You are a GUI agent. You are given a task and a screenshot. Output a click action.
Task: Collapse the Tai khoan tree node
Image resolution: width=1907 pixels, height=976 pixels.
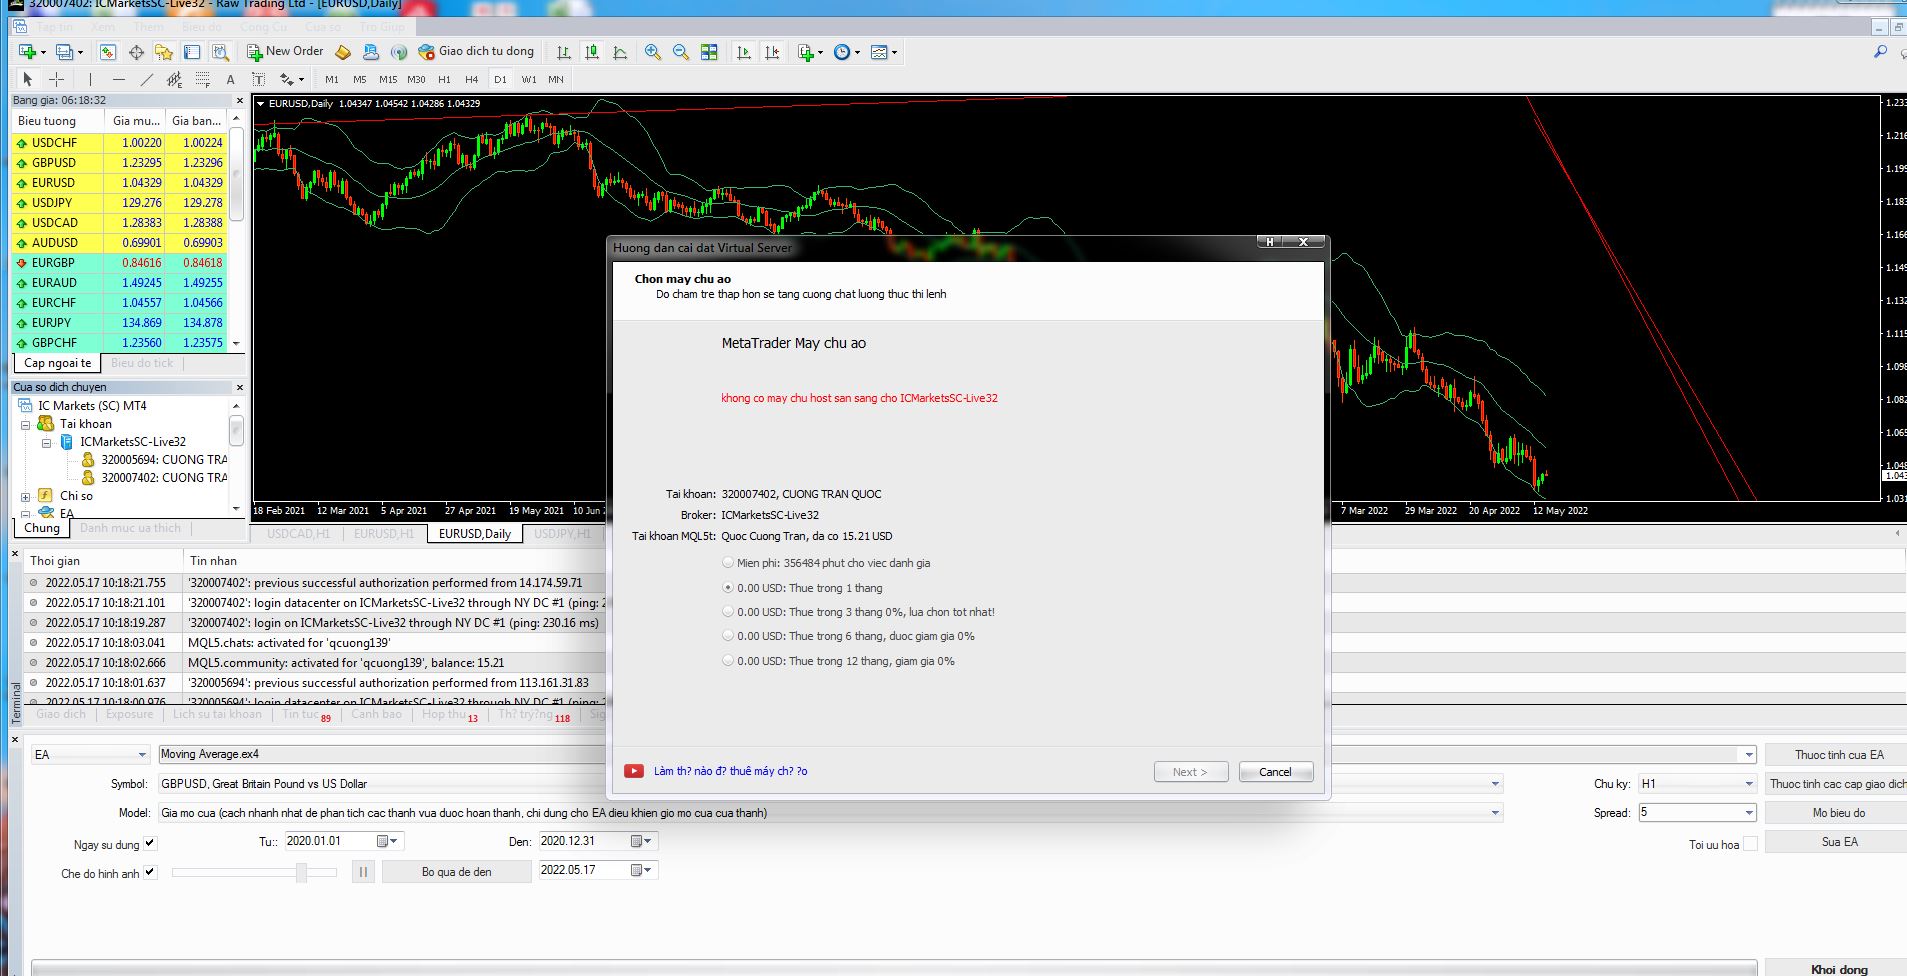click(26, 424)
